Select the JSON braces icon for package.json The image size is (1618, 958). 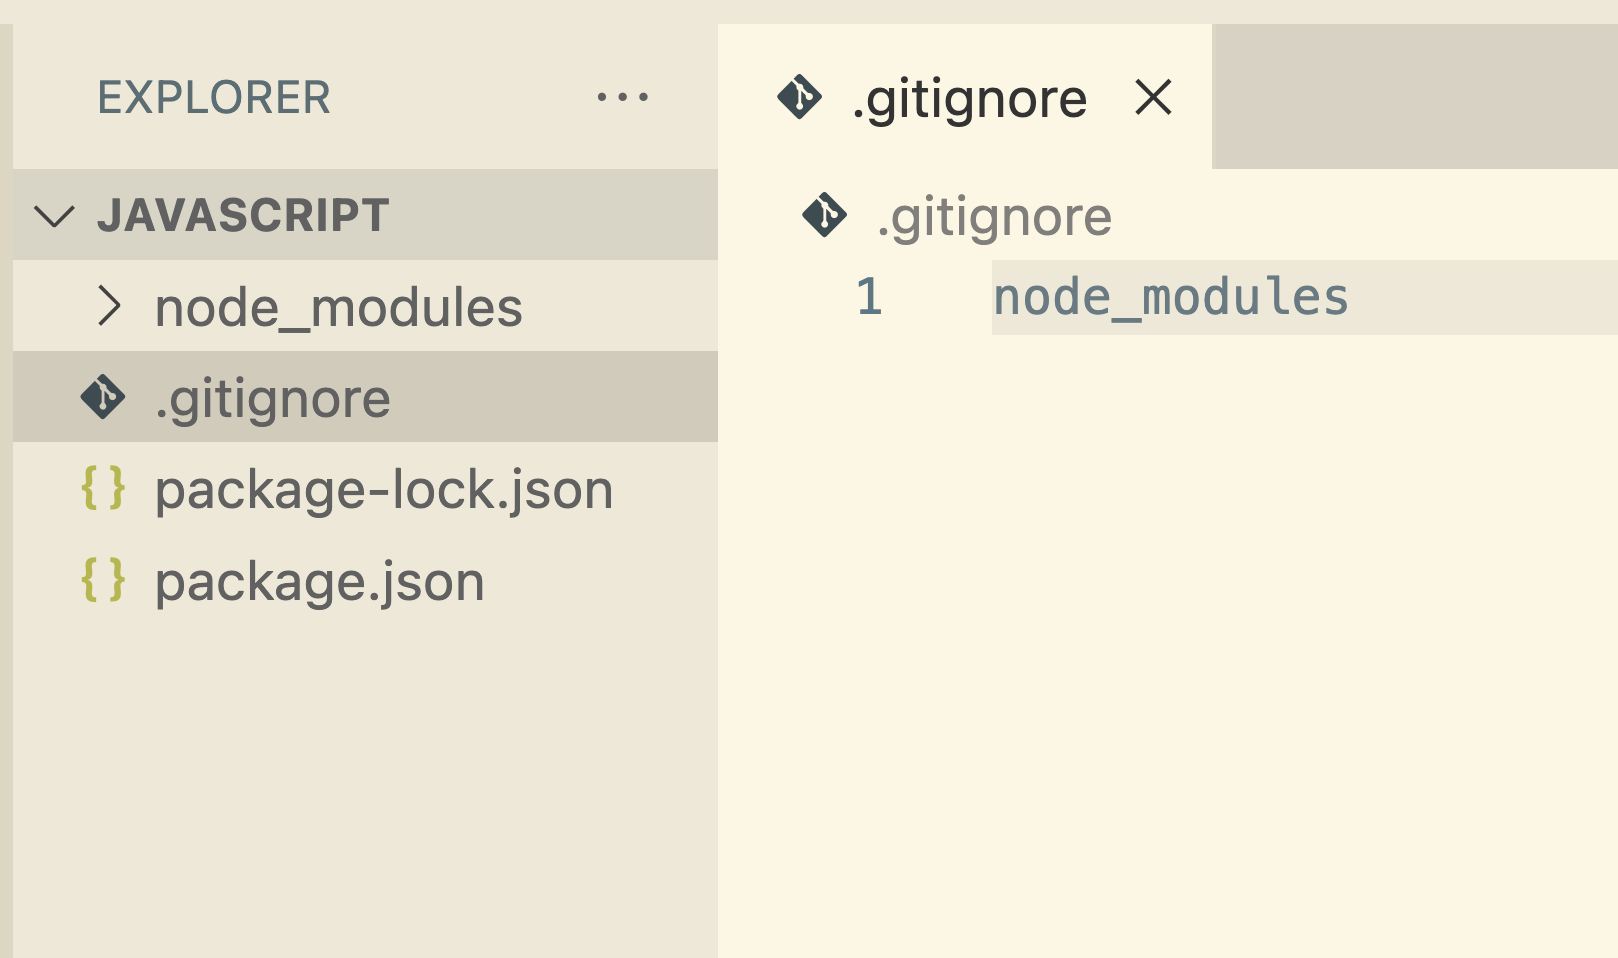pos(101,580)
